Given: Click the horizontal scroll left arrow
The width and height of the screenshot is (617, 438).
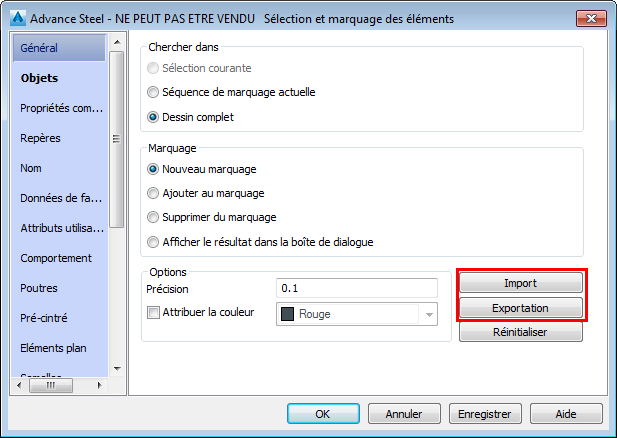Looking at the screenshot, I should (x=19, y=385).
